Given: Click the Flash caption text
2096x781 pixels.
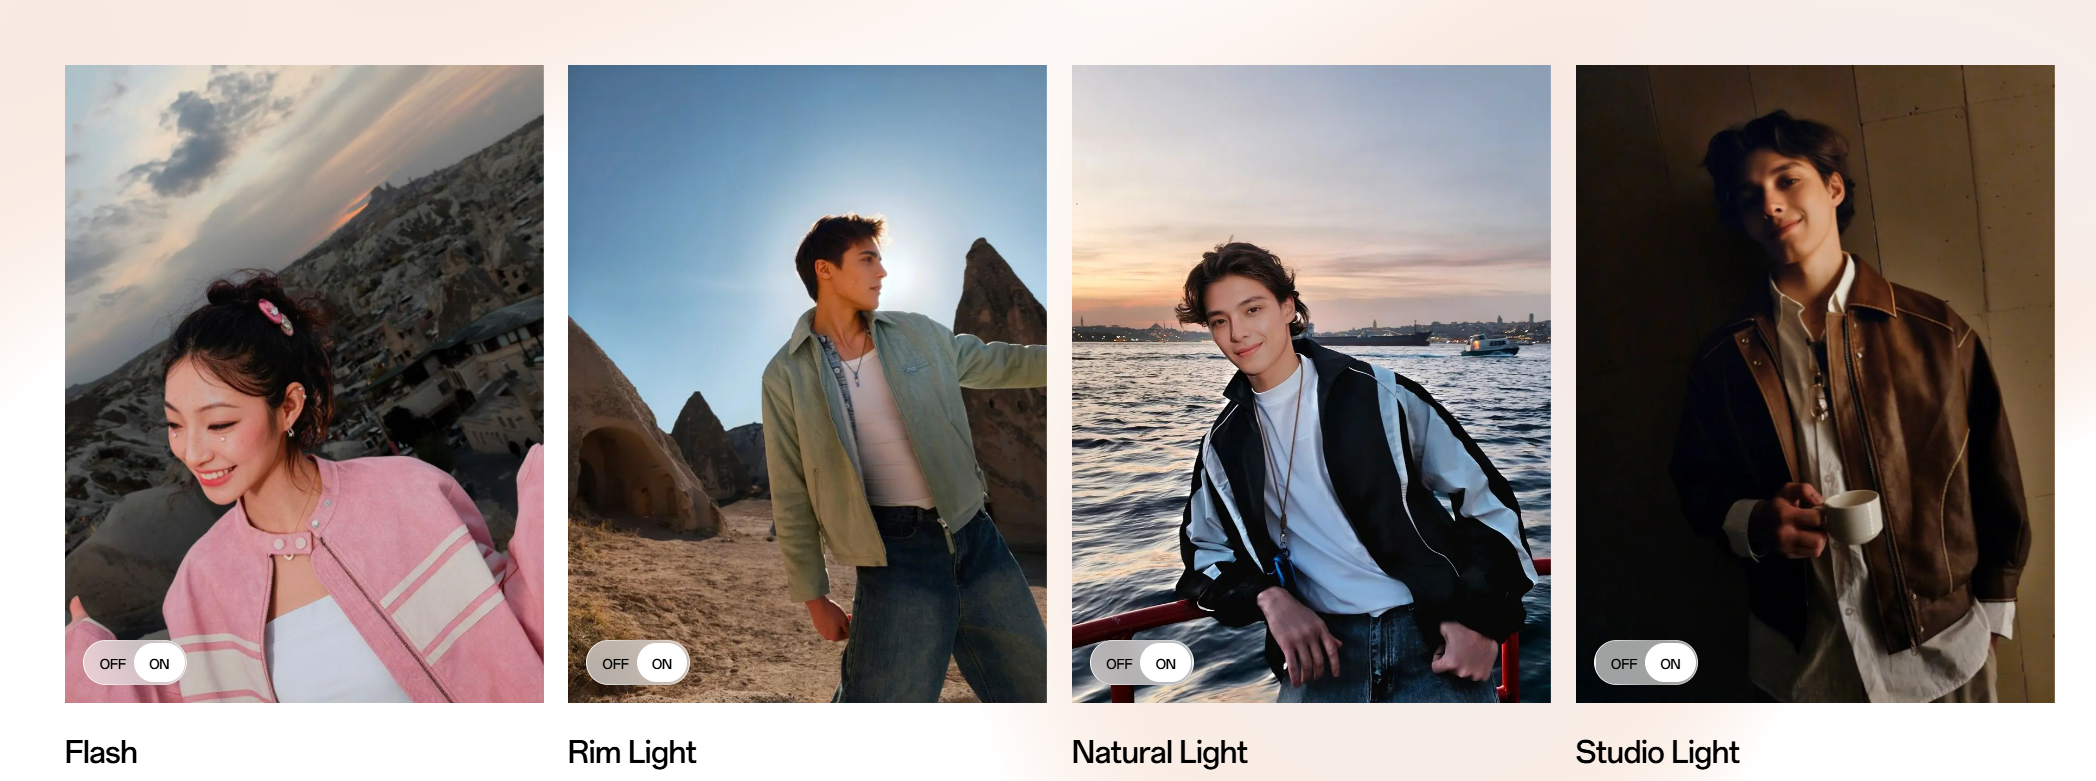Looking at the screenshot, I should [x=101, y=752].
